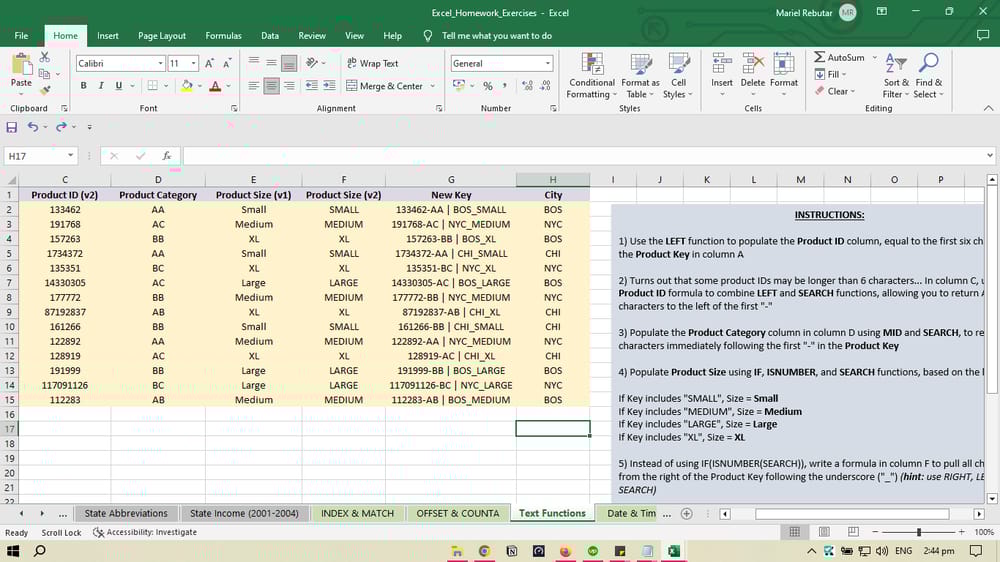Screen dimensions: 1000x562
Task: Toggle Italic formatting
Action: coord(101,85)
